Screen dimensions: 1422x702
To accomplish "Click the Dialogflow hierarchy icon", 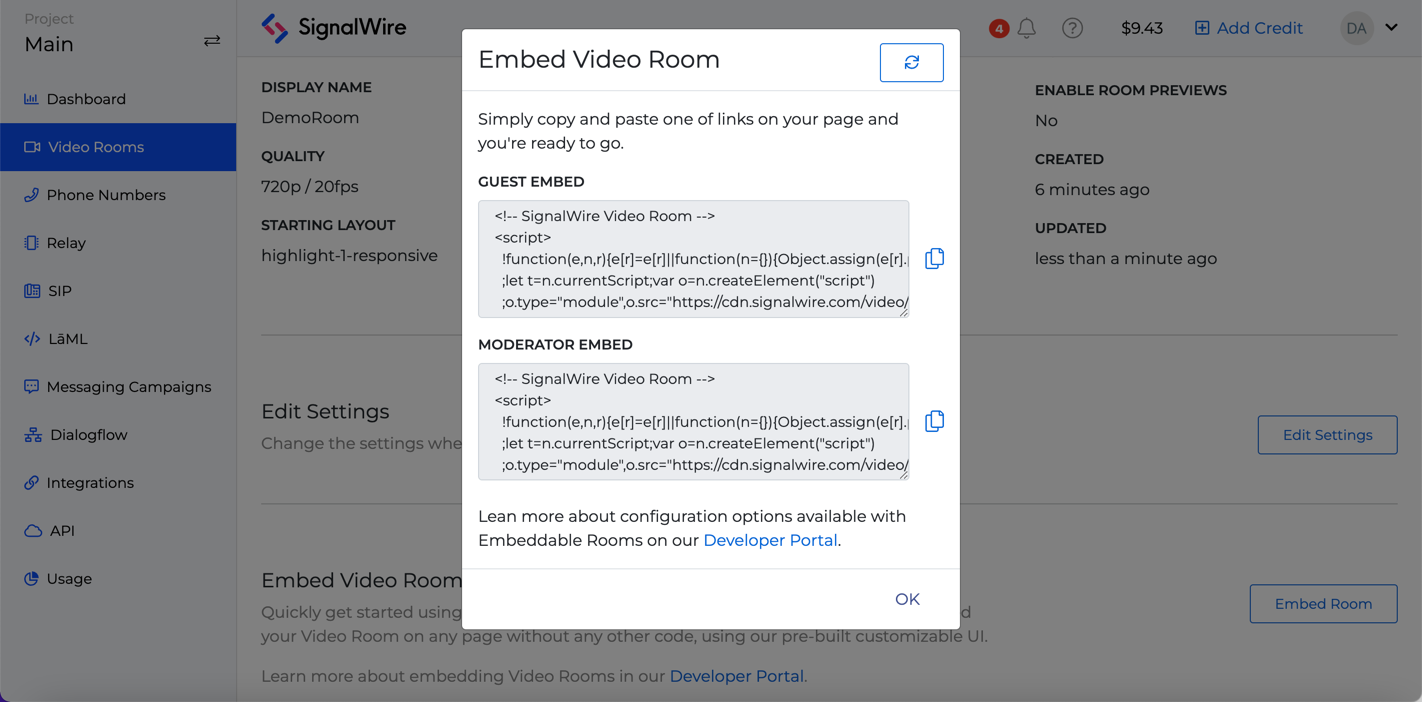I will [33, 435].
